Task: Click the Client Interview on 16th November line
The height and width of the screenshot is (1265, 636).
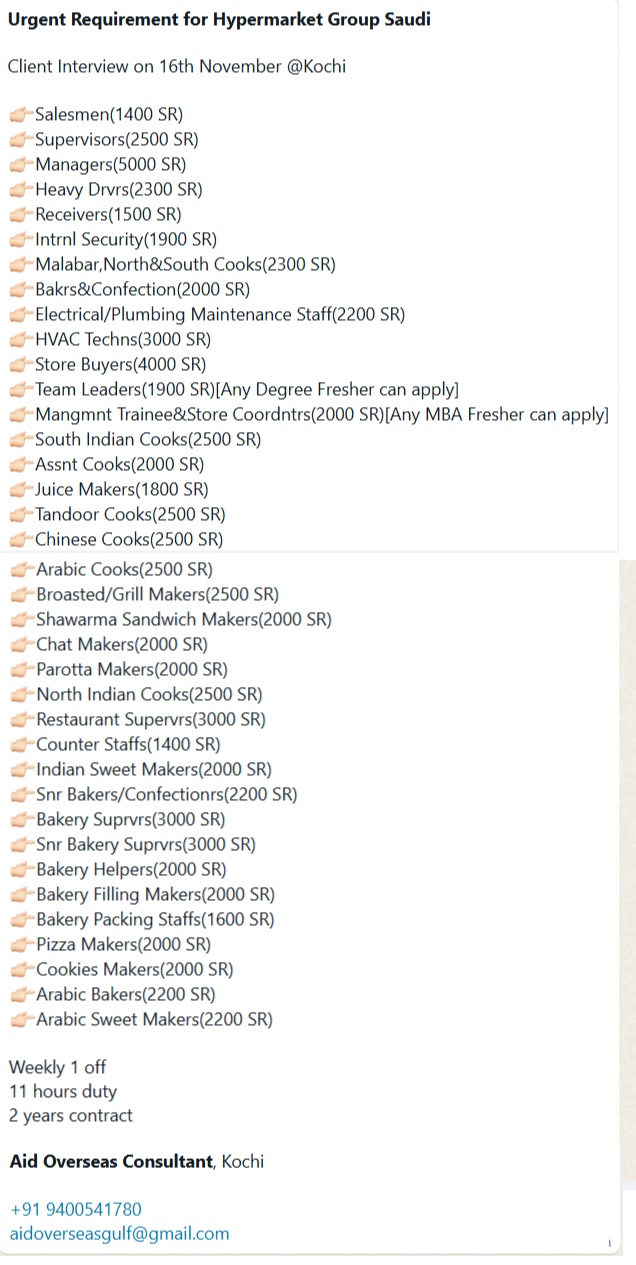Action: point(177,67)
